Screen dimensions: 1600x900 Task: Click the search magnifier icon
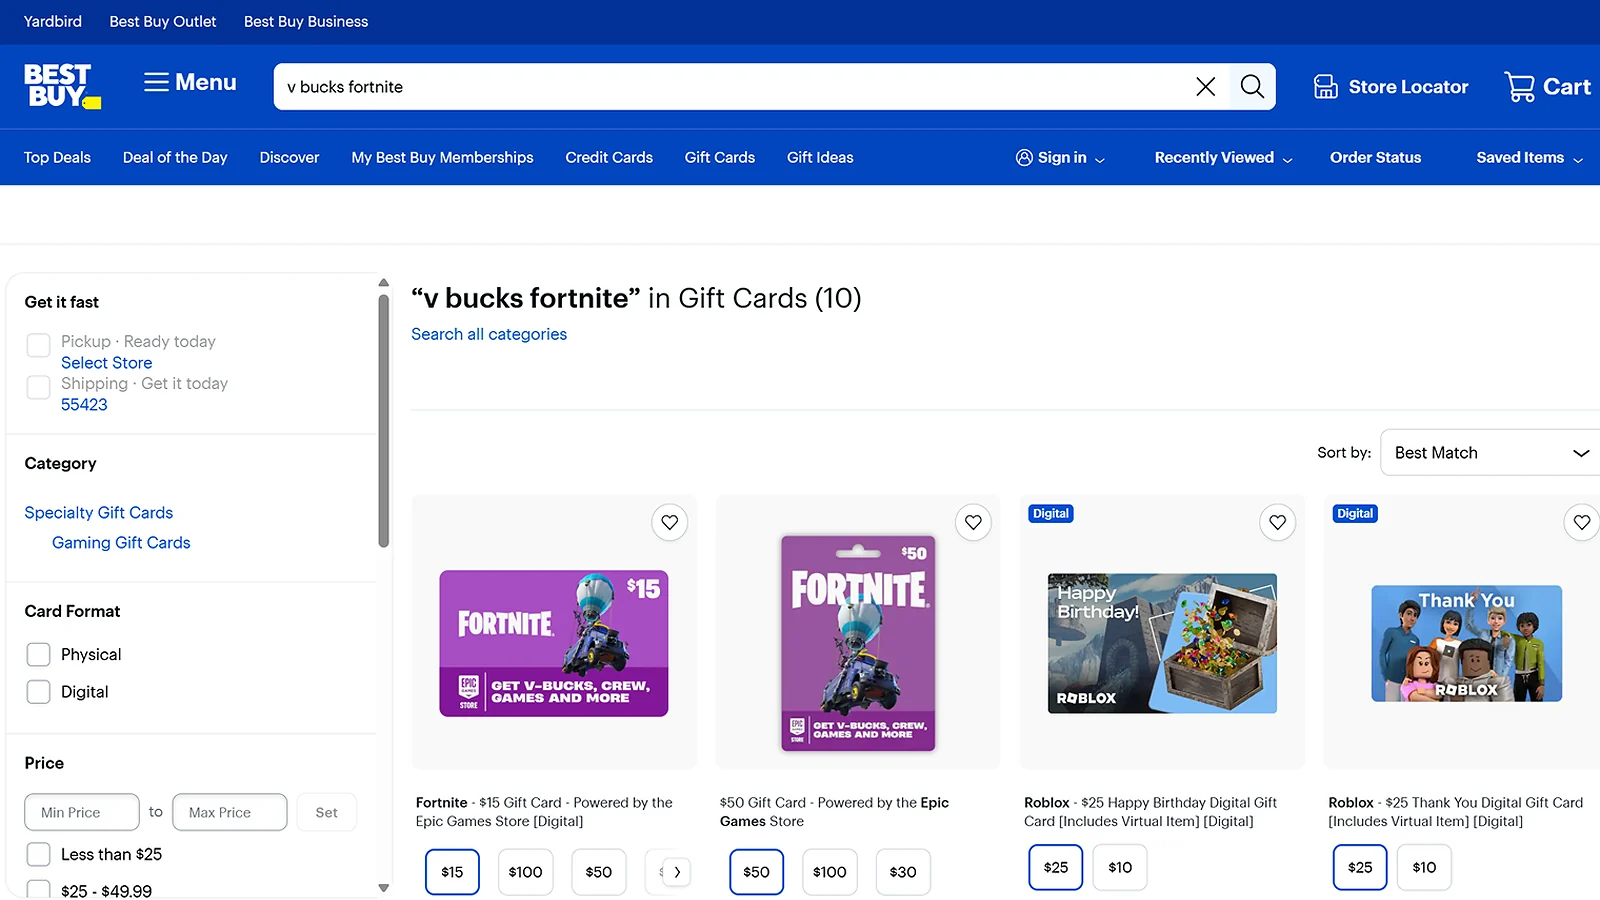click(x=1251, y=86)
